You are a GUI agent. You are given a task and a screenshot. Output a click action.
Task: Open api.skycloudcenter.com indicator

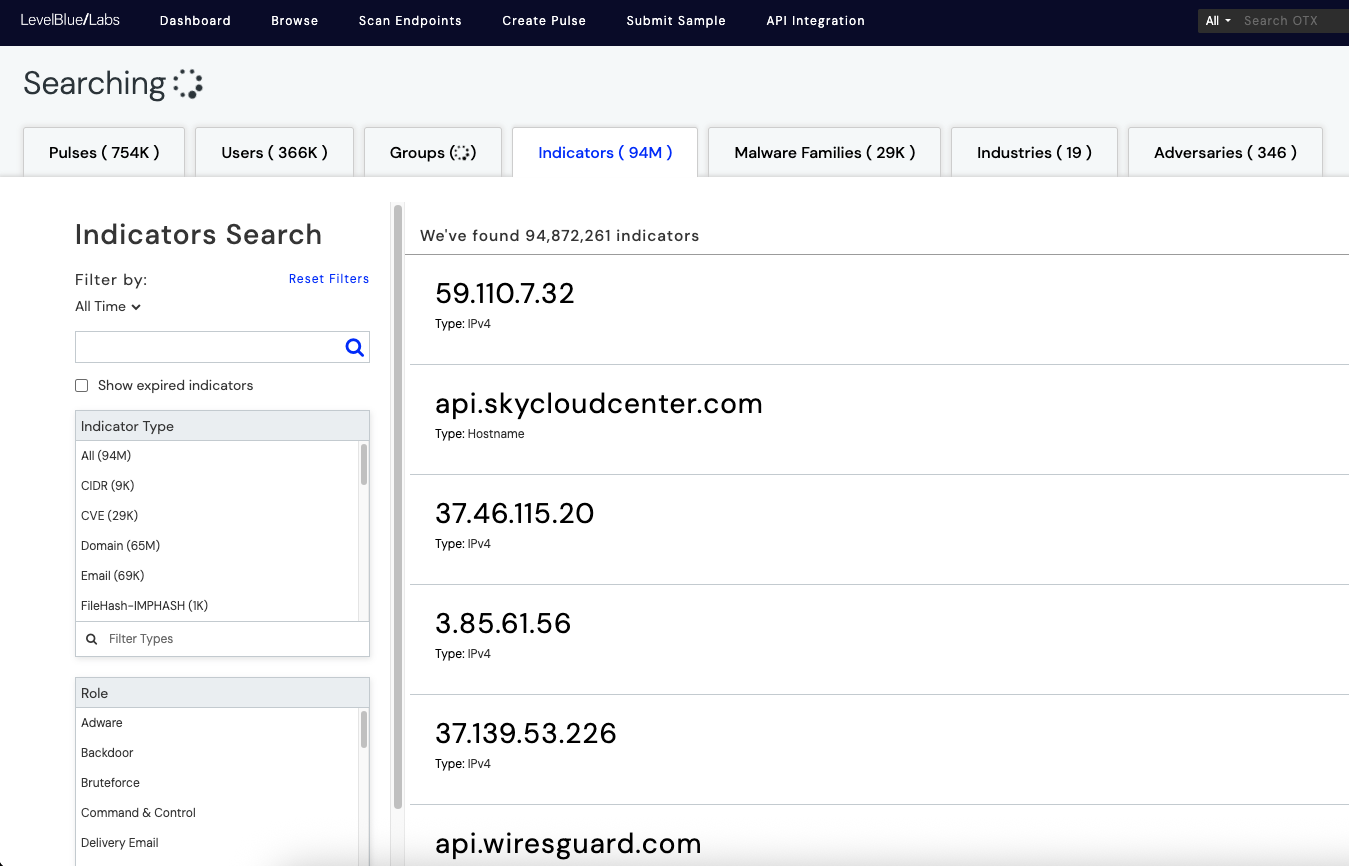click(x=598, y=404)
